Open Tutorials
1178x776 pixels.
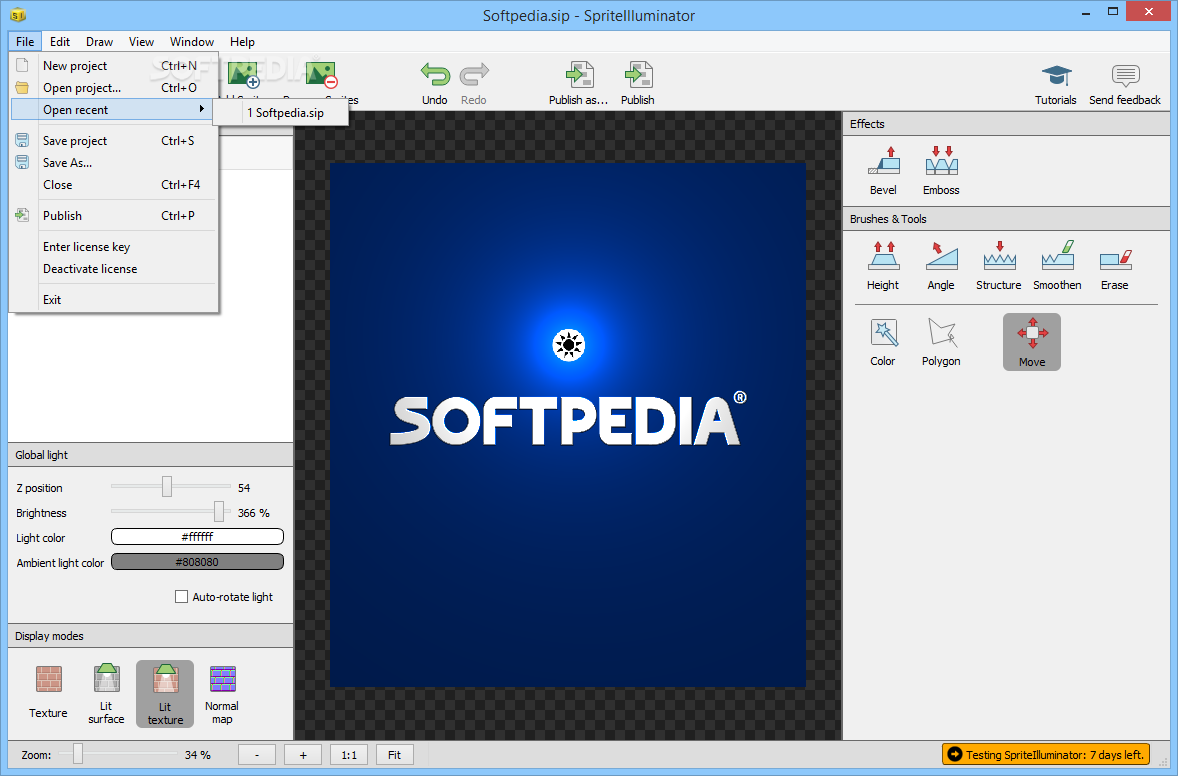pyautogui.click(x=1056, y=83)
